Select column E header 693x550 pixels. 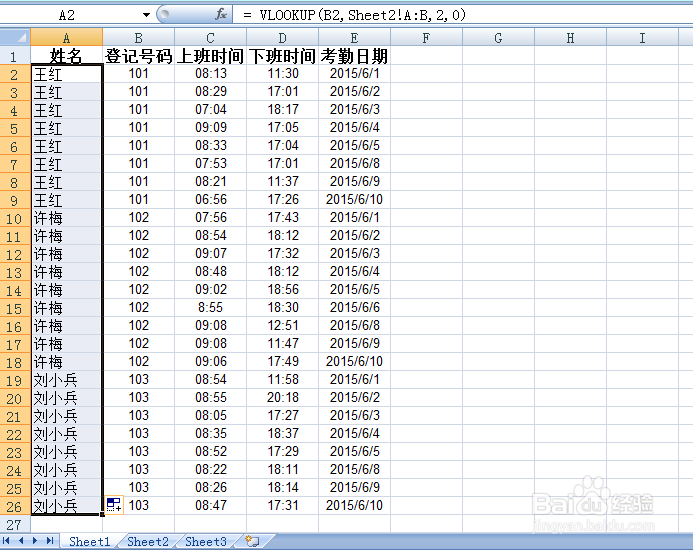pyautogui.click(x=354, y=37)
